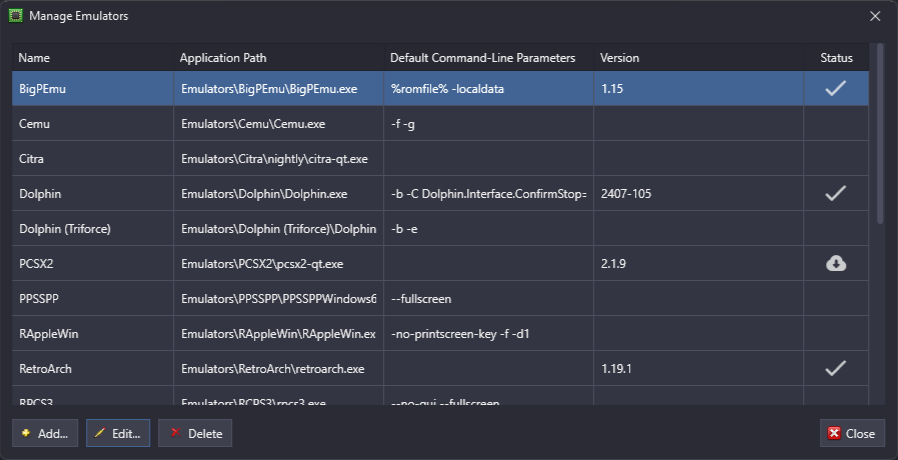The width and height of the screenshot is (898, 460).
Task: Click the cloud download icon for PCSX2
Action: tap(836, 264)
